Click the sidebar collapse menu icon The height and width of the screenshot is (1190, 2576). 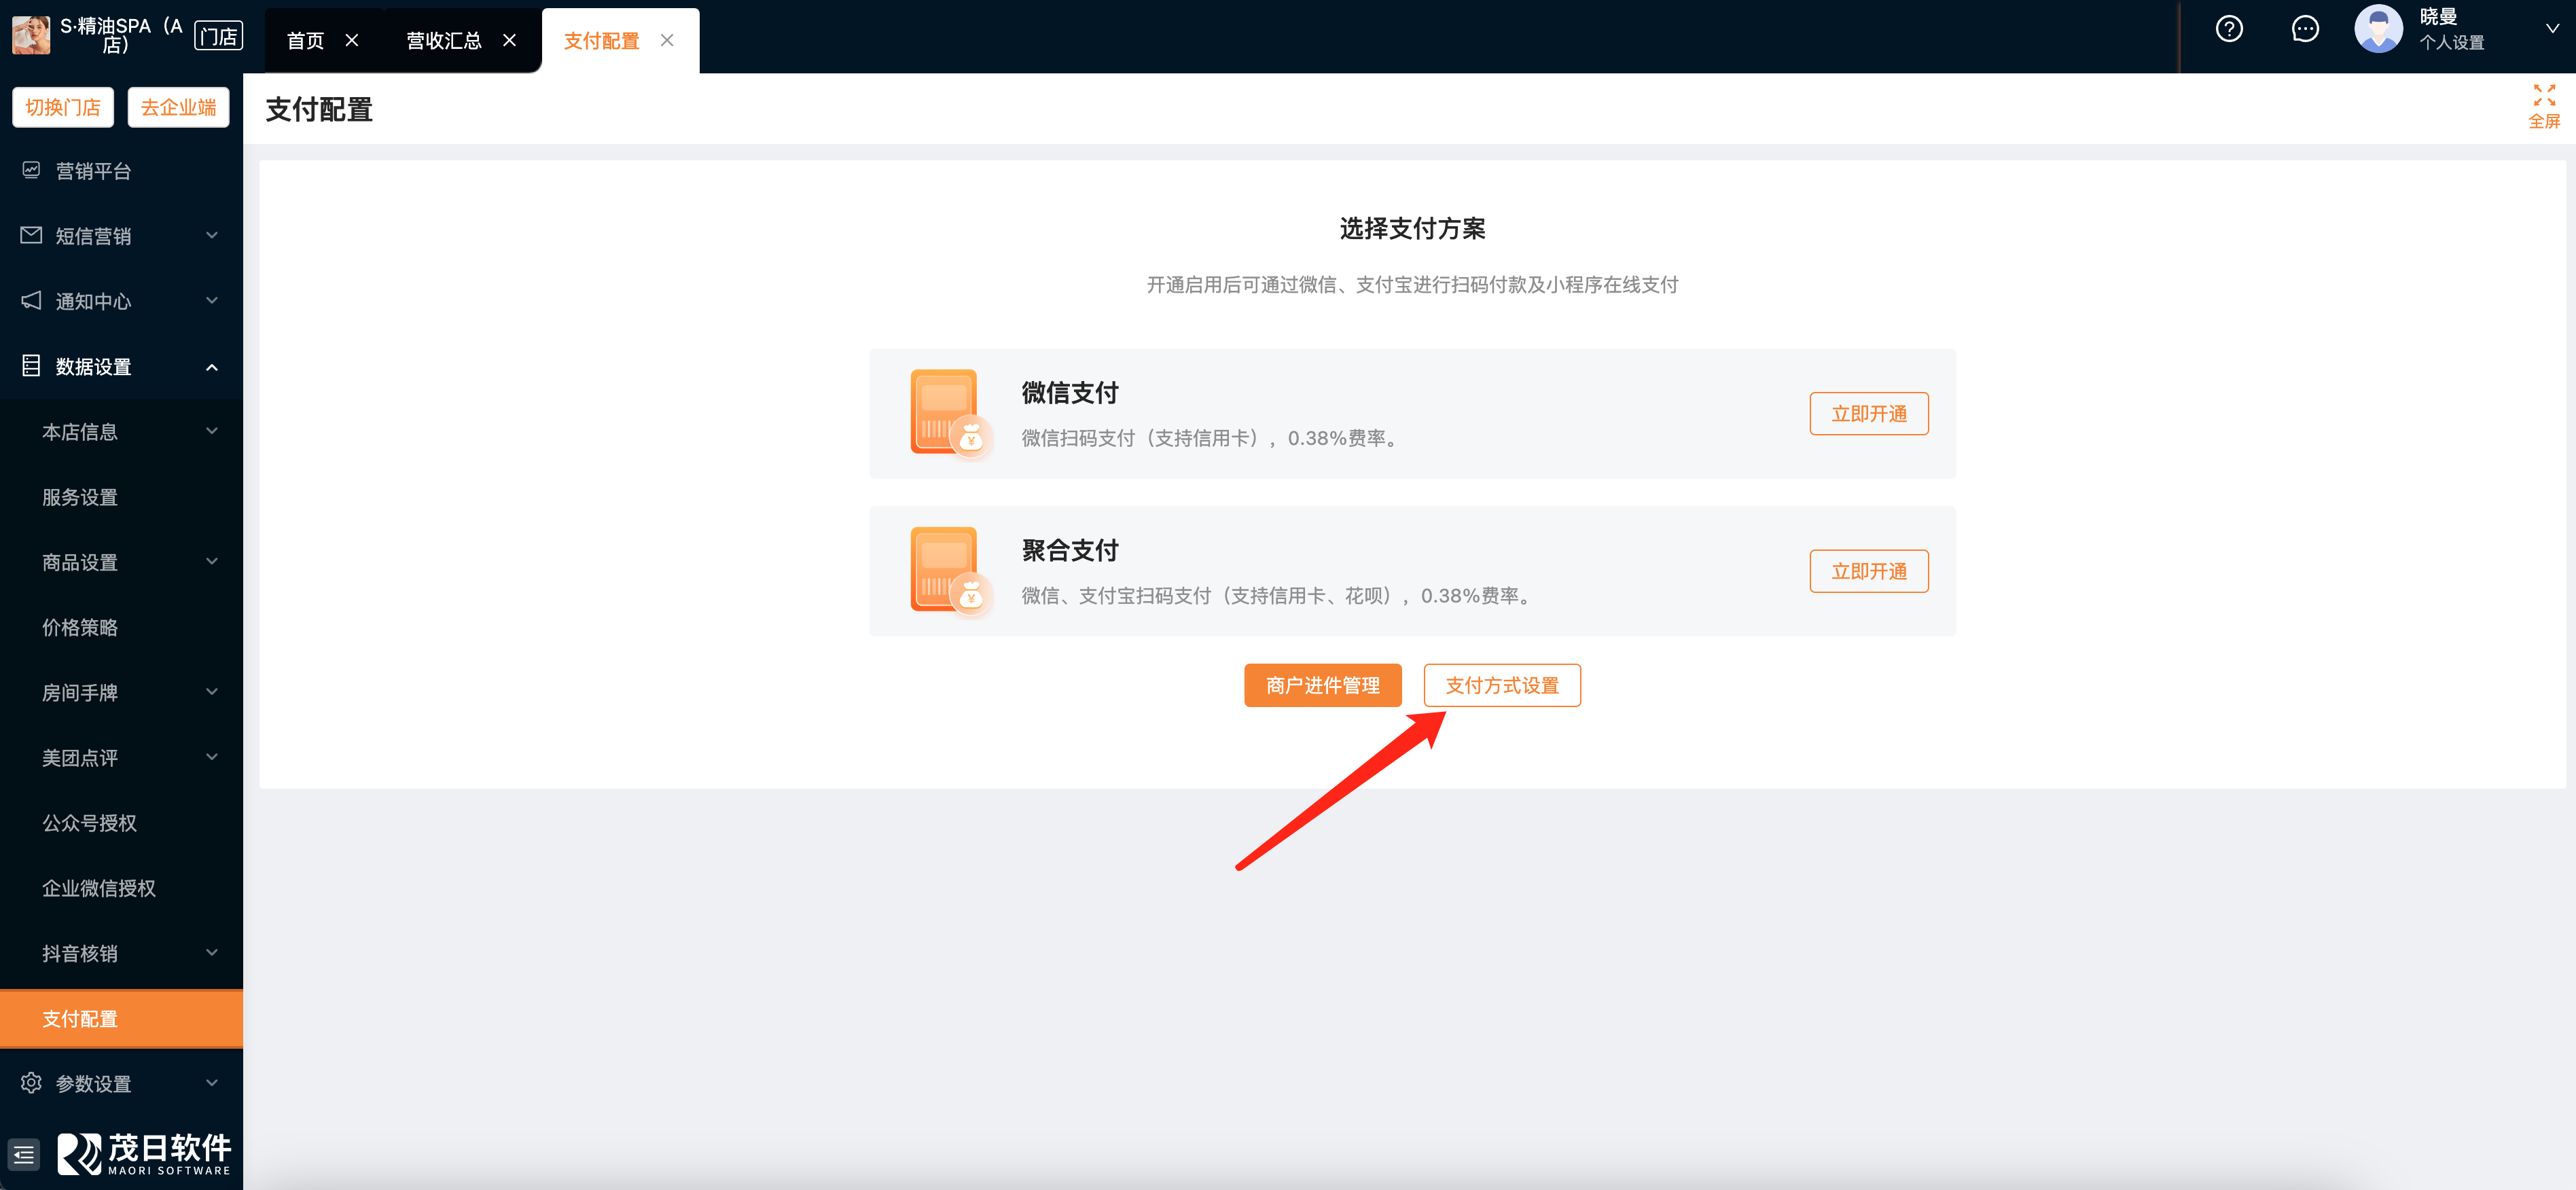[x=24, y=1155]
